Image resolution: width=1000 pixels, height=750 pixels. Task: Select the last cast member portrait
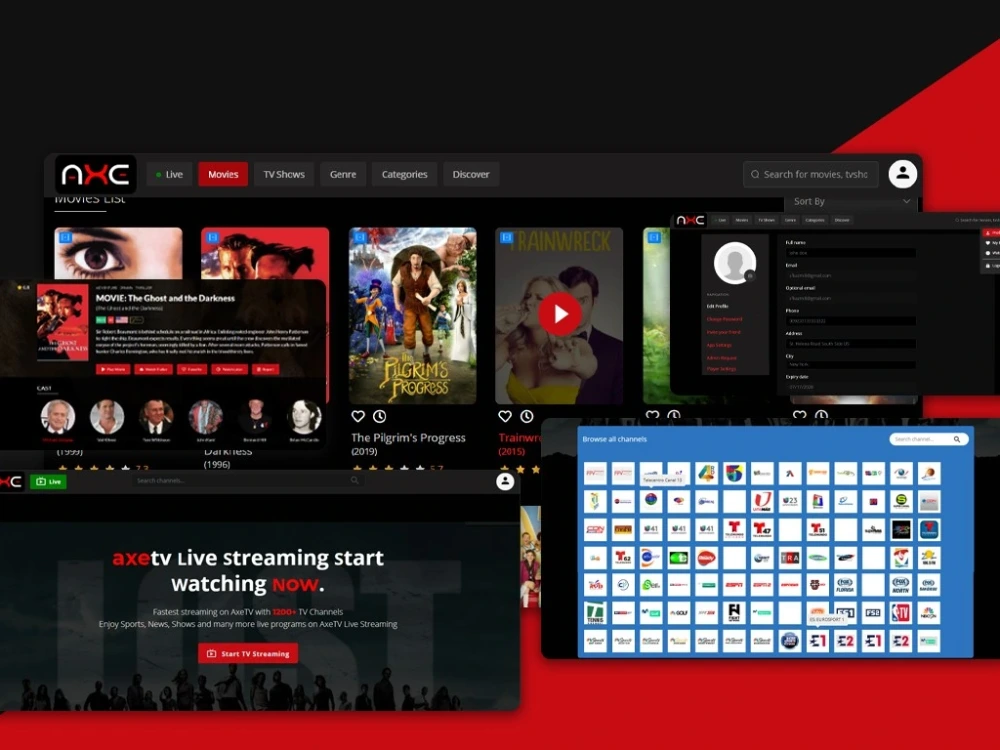[x=305, y=416]
